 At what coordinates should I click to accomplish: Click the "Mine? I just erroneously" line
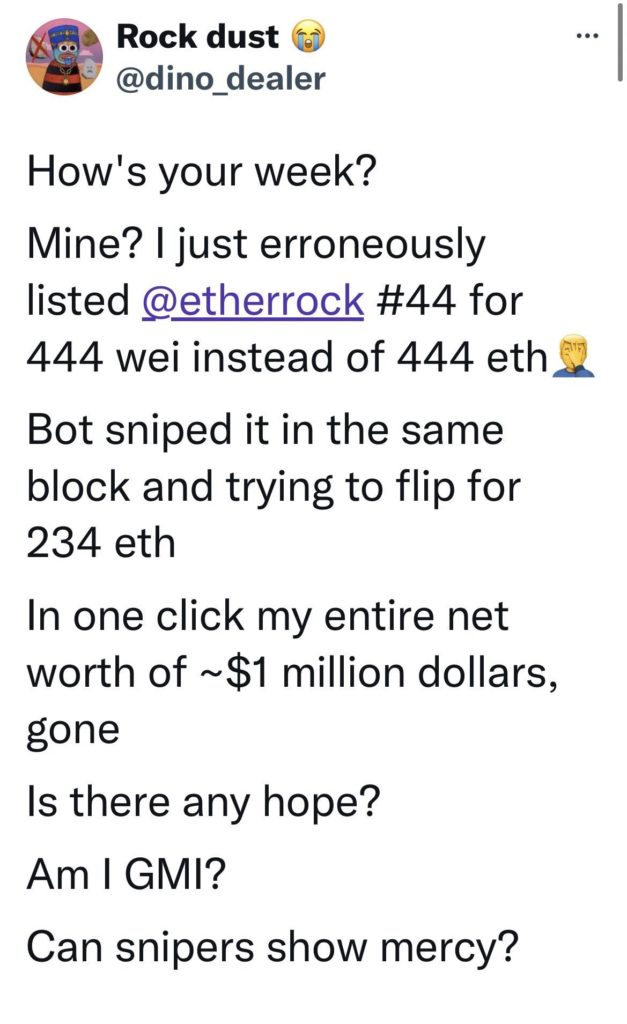click(256, 244)
